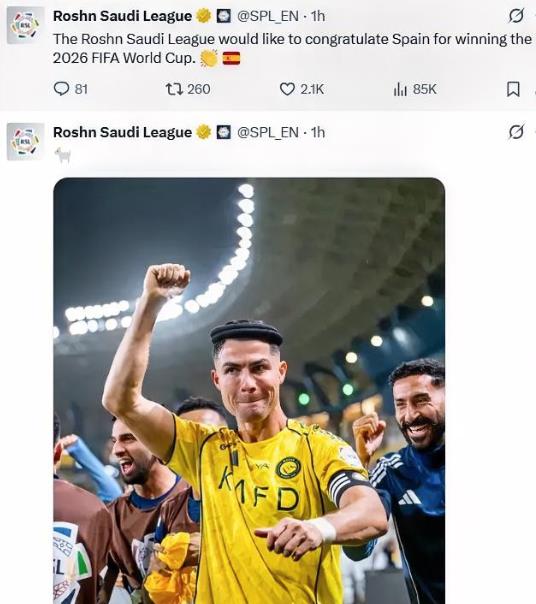This screenshot has height=604, width=536.
Task: Repost the Spain congratulation tweet
Action: [x=173, y=89]
